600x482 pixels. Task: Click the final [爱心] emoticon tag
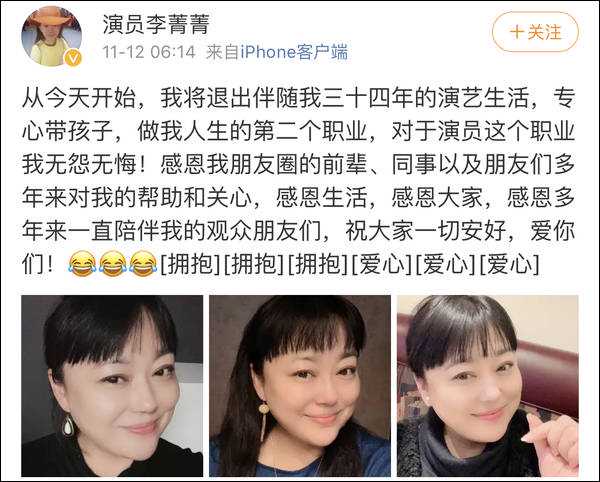509,264
